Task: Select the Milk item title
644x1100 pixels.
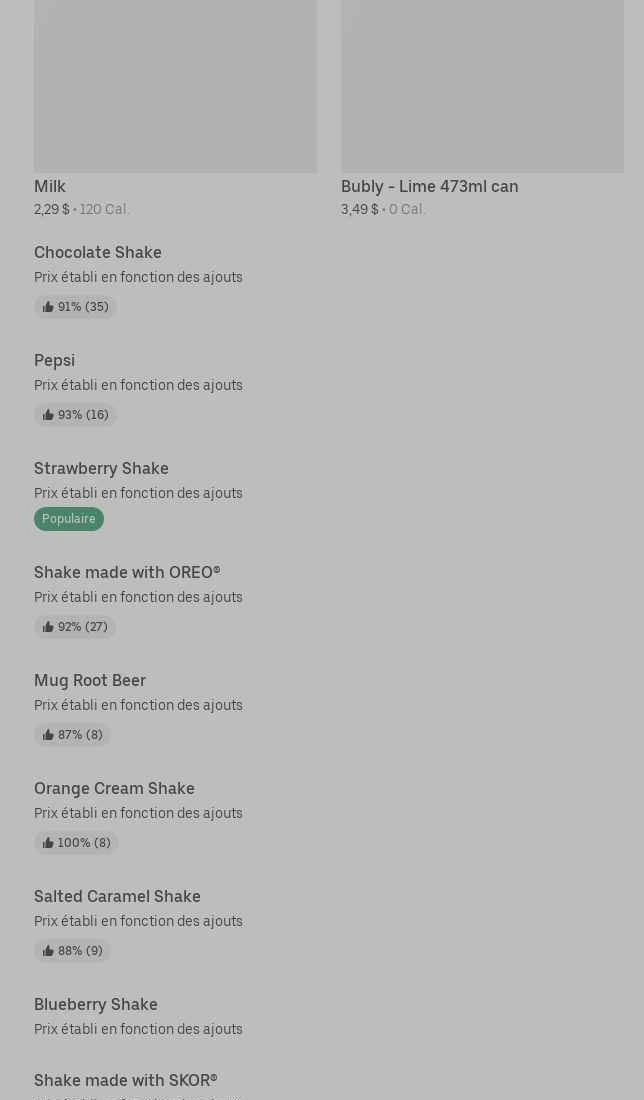Action: coord(50,186)
